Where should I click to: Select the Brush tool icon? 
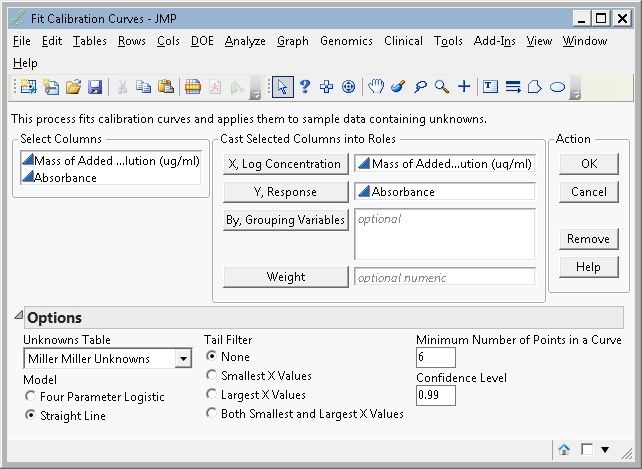[398, 86]
